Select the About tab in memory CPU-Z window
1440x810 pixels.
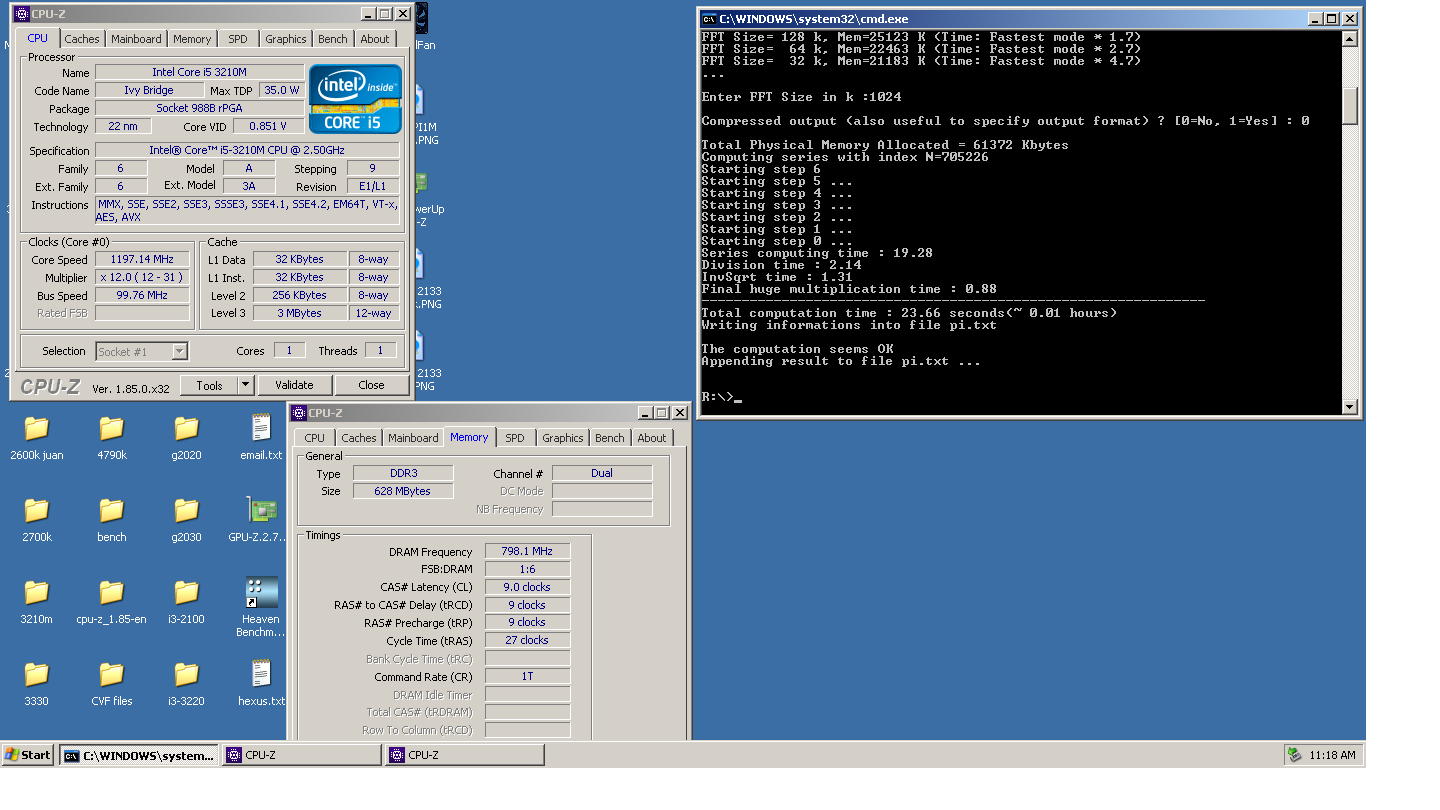click(652, 438)
